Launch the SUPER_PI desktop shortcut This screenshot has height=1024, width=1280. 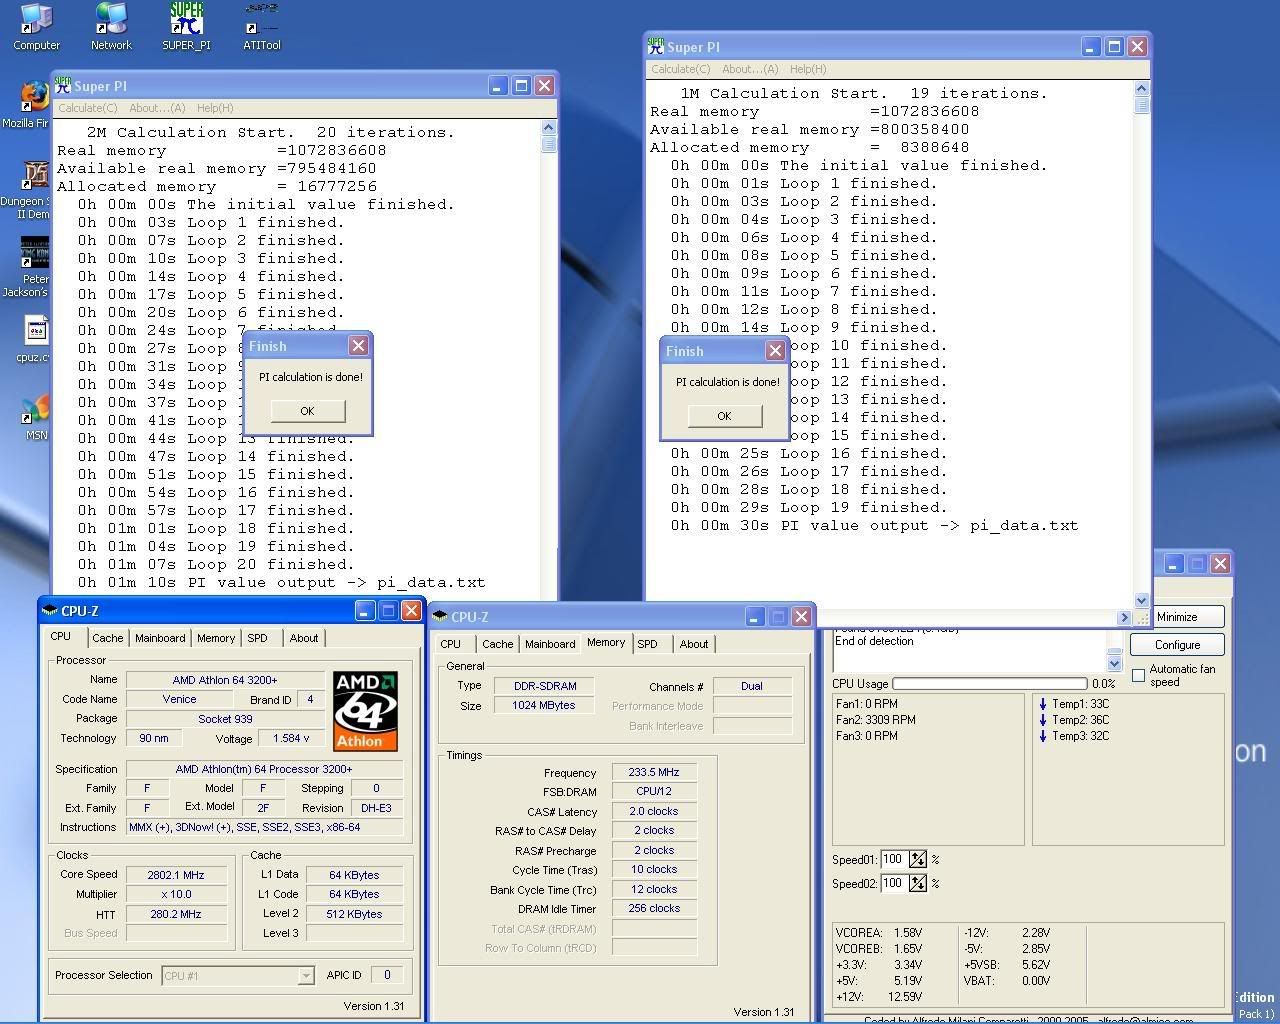[186, 27]
